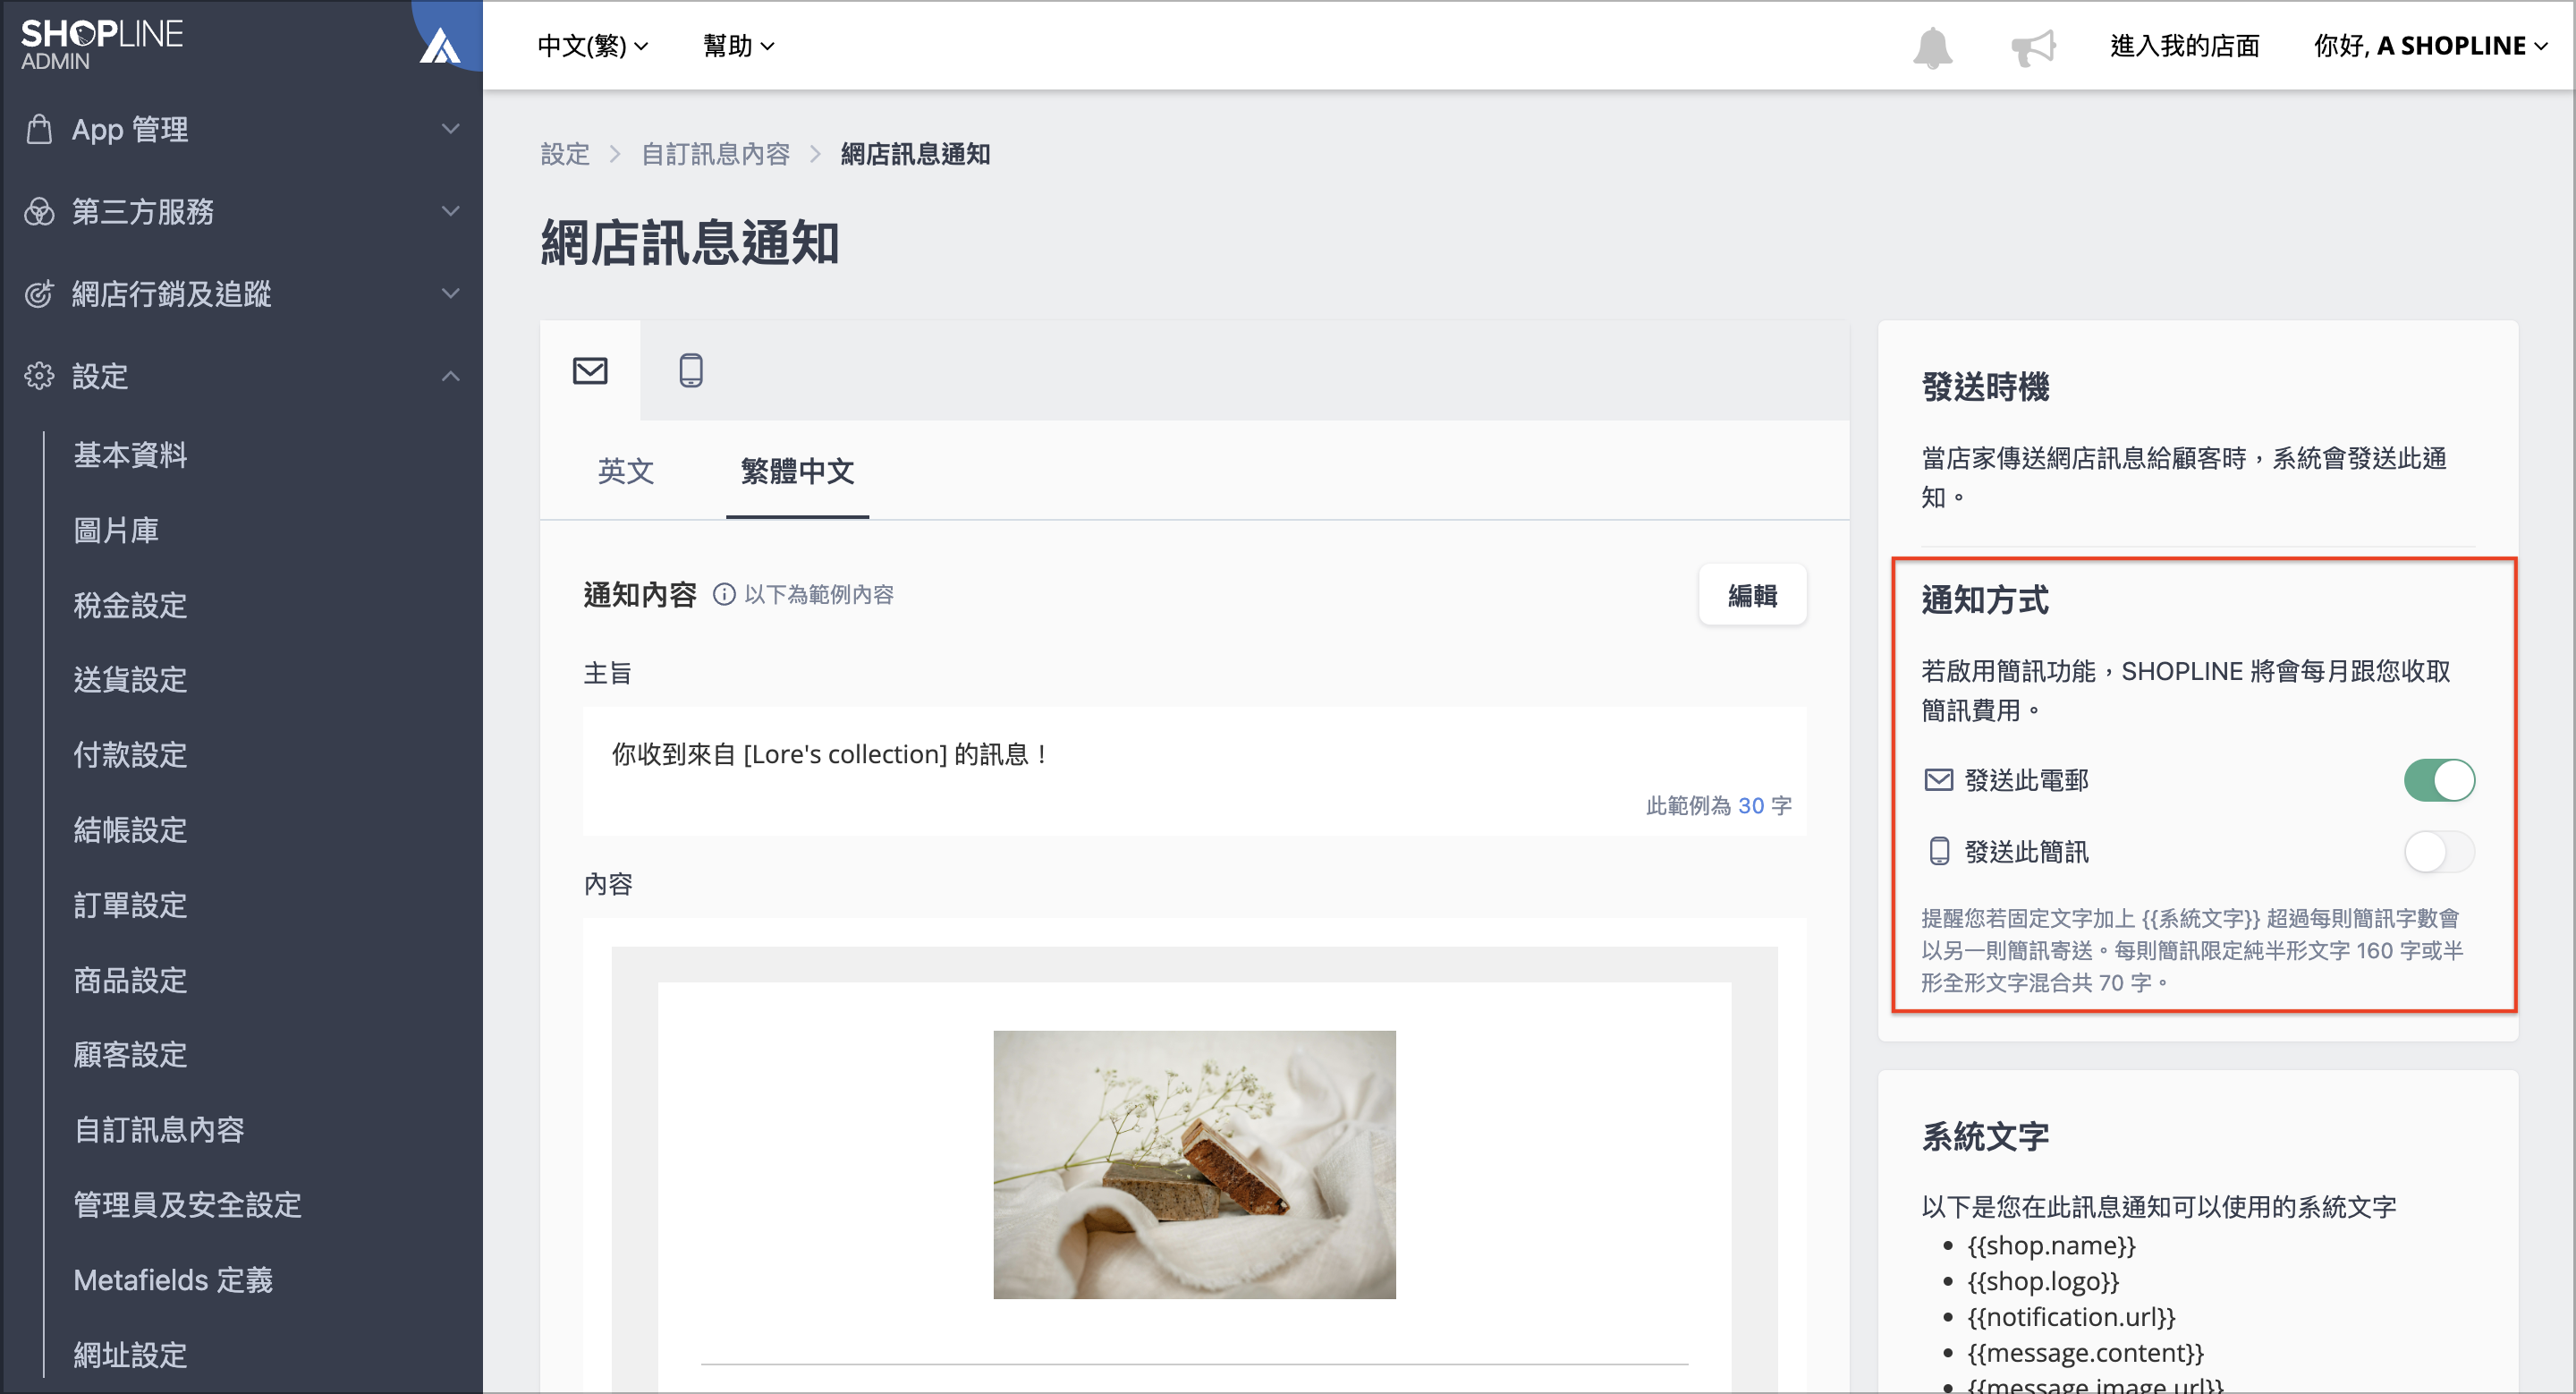Select the 繁體中文 language tab
The image size is (2576, 1394).
point(797,471)
